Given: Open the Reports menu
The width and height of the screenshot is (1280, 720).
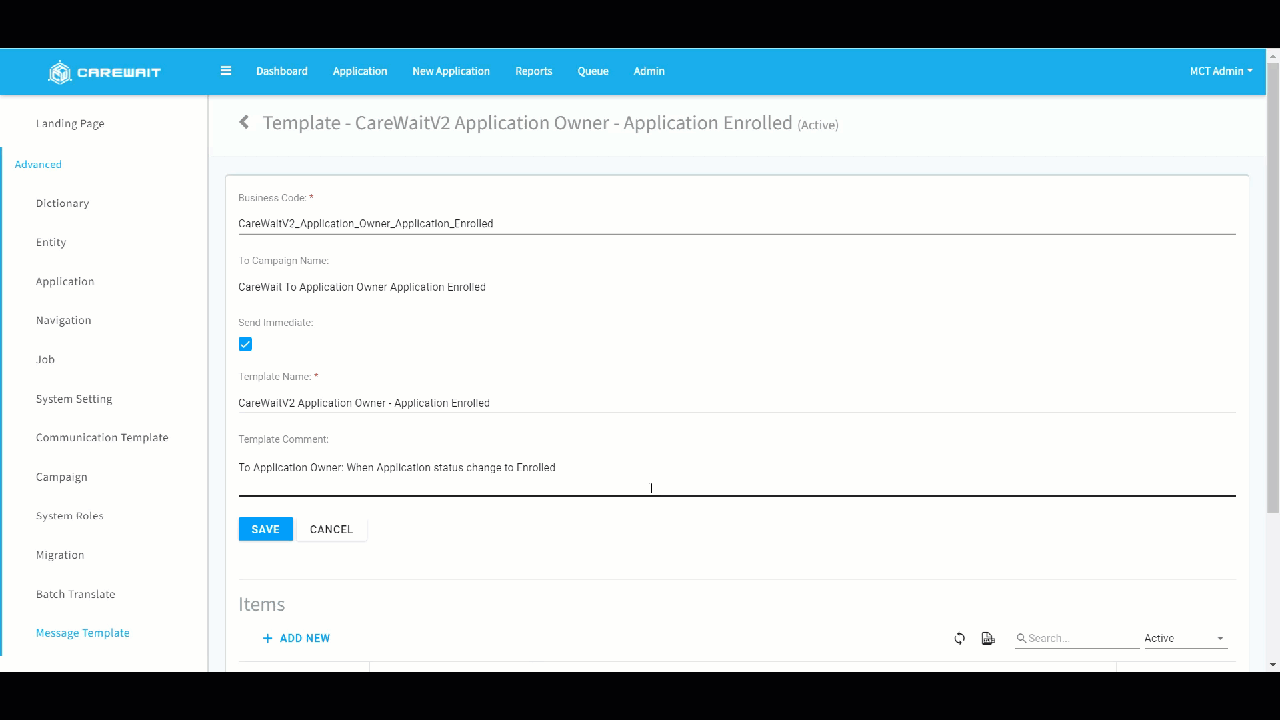Looking at the screenshot, I should [534, 71].
